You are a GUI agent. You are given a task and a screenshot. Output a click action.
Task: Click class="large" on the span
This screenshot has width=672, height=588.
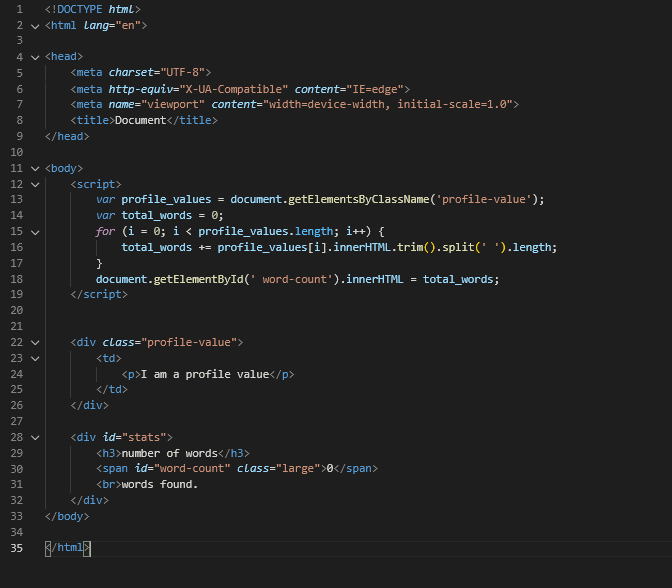click(279, 468)
